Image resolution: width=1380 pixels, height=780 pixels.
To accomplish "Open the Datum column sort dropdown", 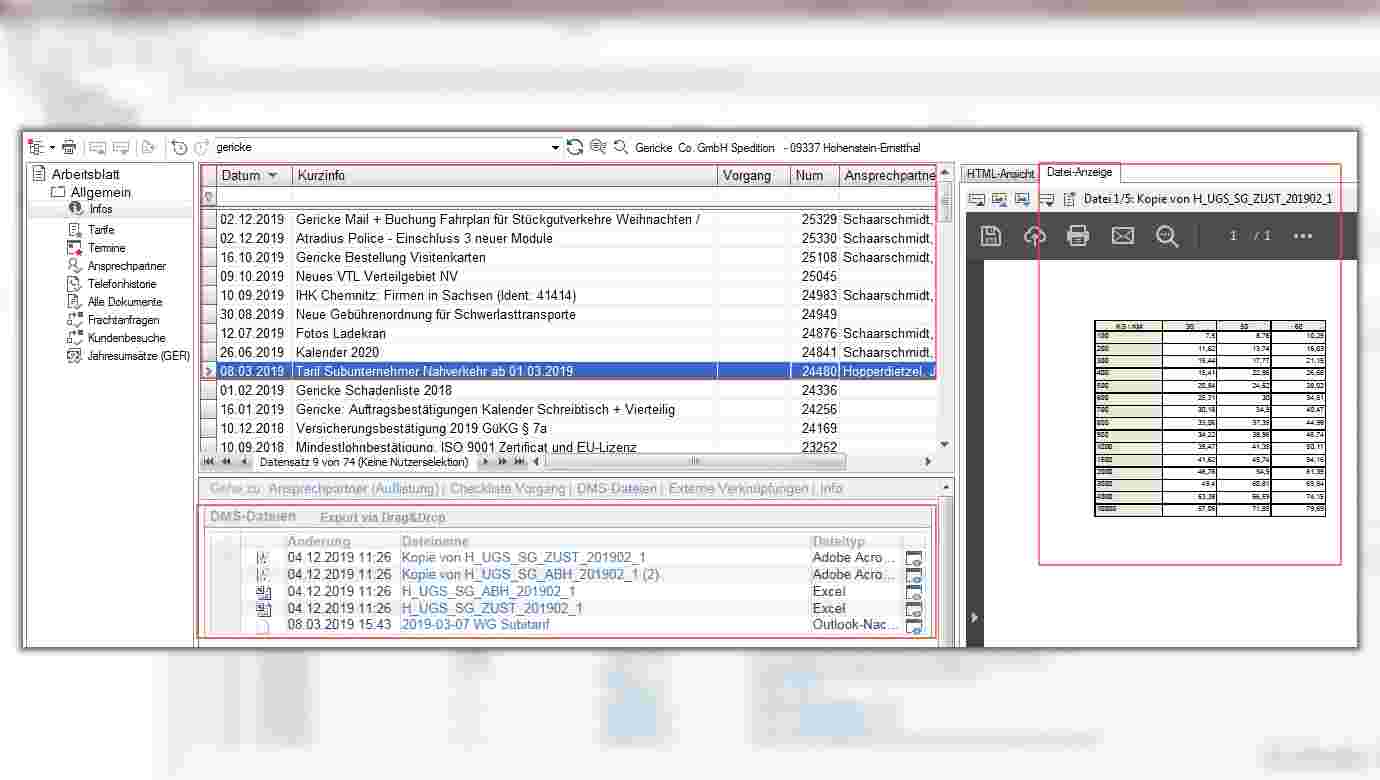I will pyautogui.click(x=273, y=176).
